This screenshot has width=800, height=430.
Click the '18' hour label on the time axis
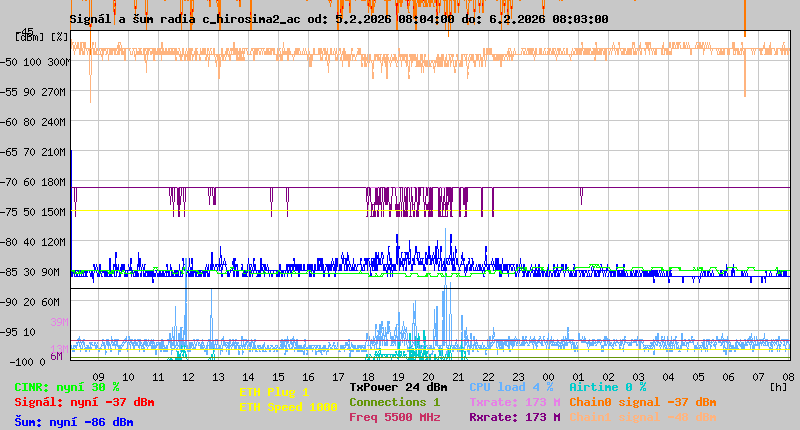pyautogui.click(x=368, y=377)
